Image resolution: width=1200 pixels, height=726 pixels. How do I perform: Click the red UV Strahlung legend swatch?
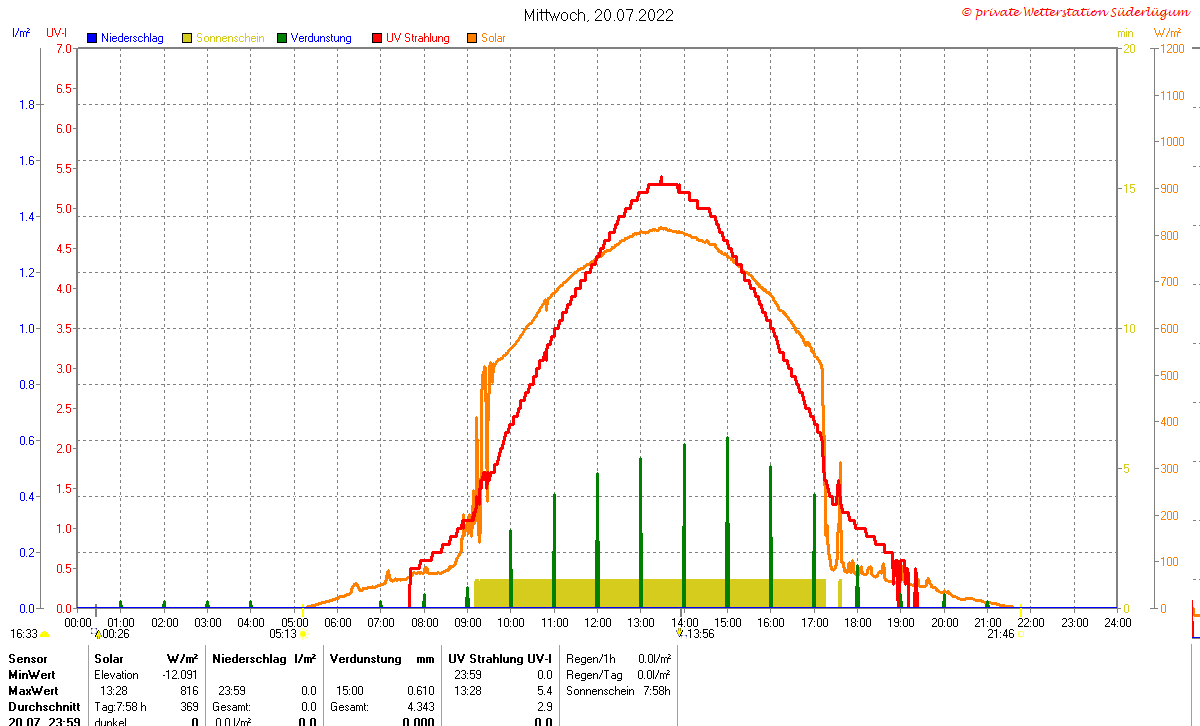[x=377, y=38]
